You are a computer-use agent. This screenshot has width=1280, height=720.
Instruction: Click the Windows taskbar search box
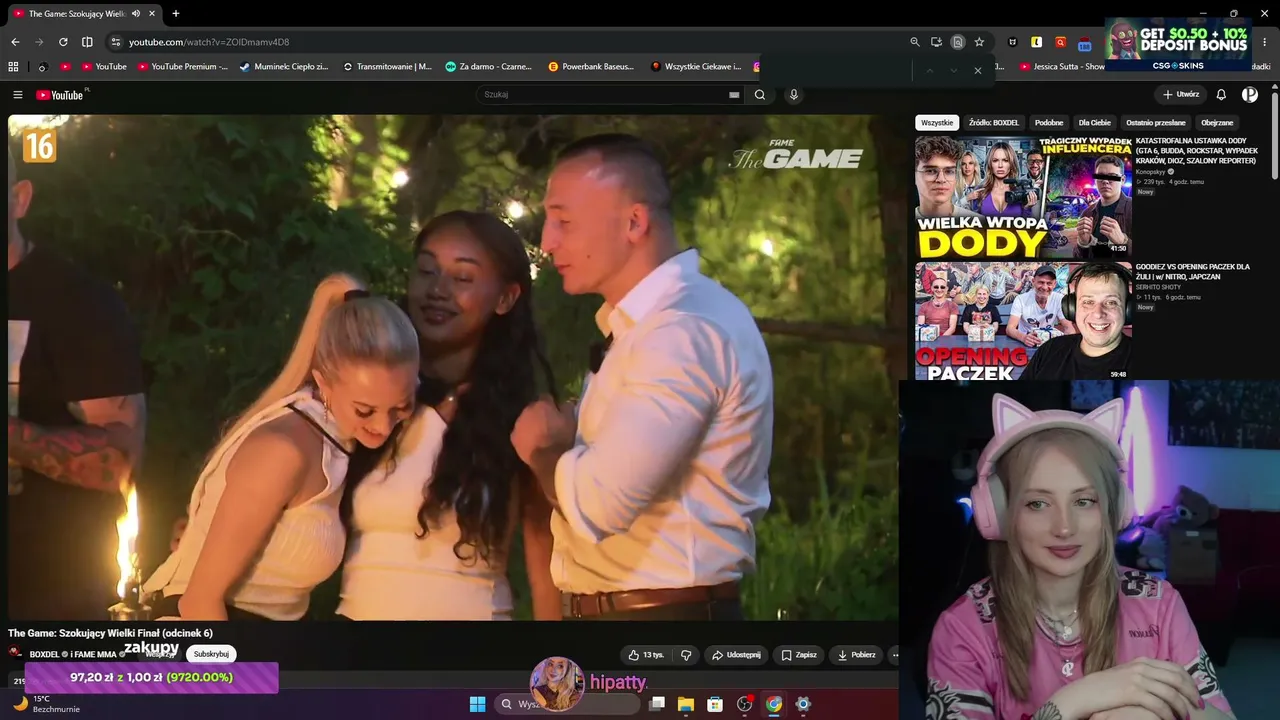pyautogui.click(x=568, y=704)
